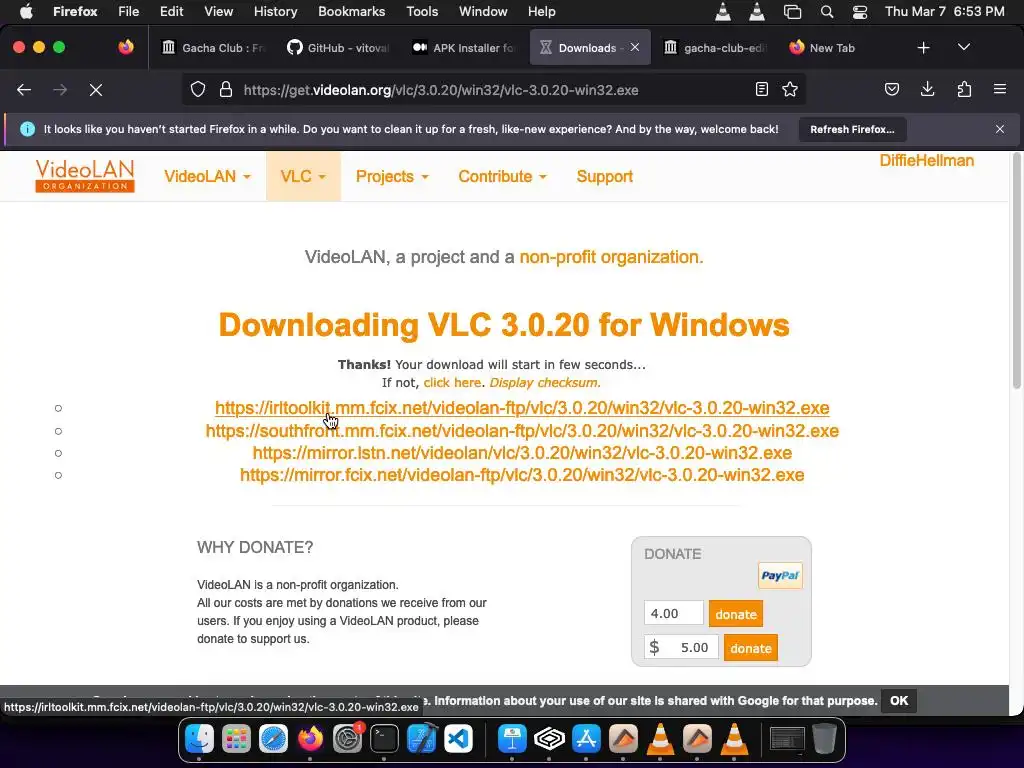This screenshot has width=1024, height=768.
Task: Go back to the previous page
Action: point(24,89)
